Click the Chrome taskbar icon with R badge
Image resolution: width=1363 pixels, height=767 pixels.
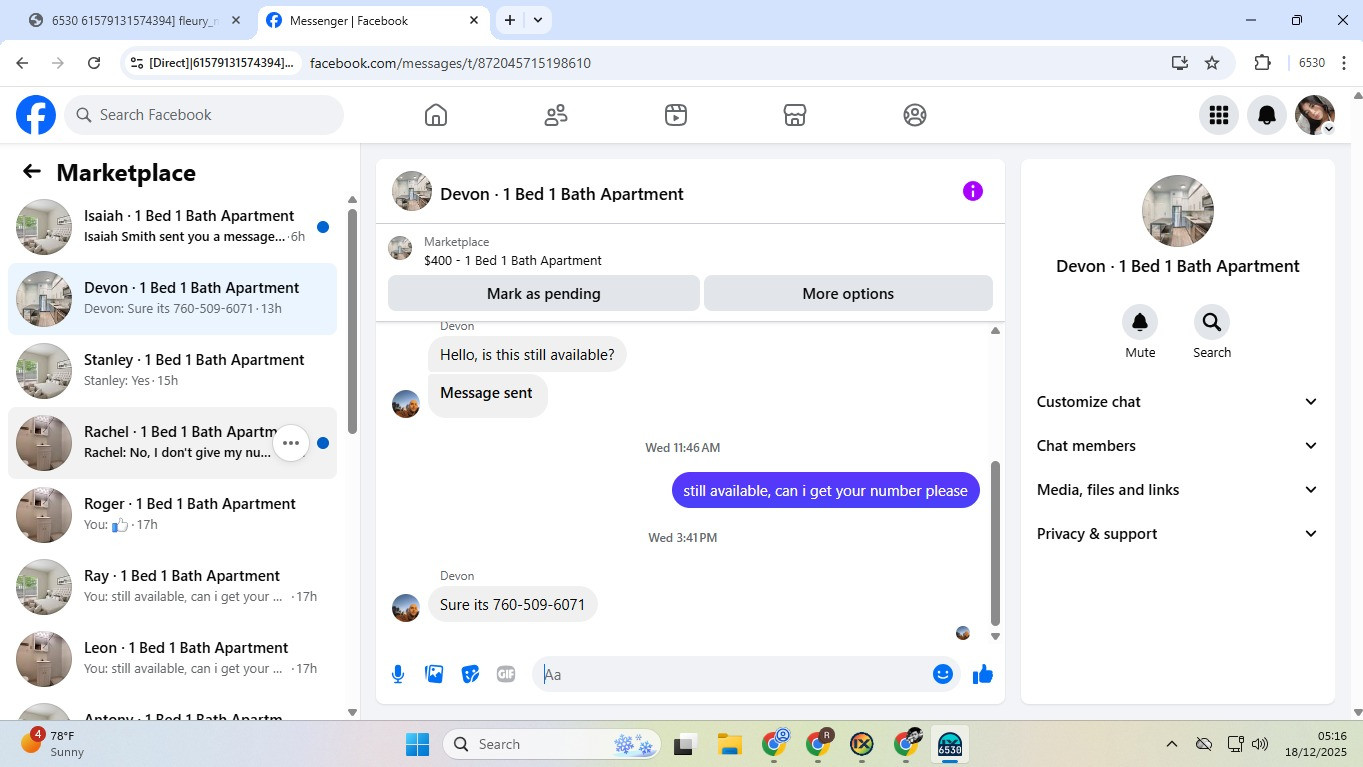[819, 744]
